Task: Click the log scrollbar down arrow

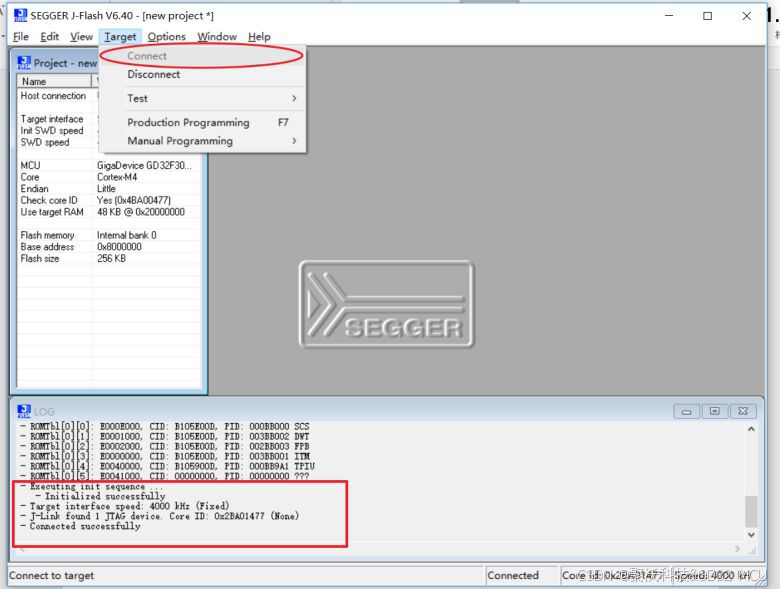Action: click(x=751, y=535)
